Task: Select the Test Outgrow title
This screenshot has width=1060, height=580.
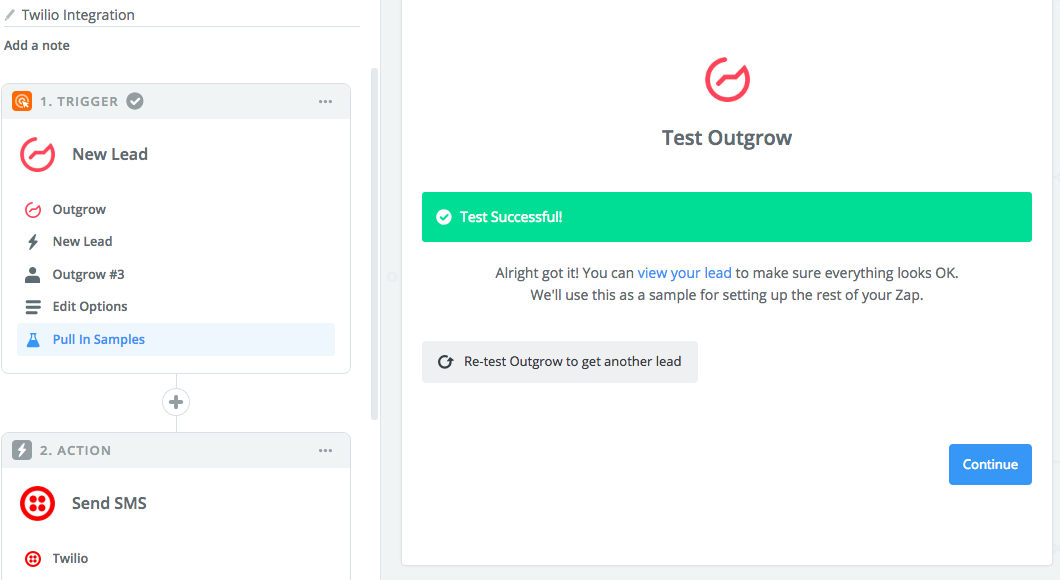Action: (x=727, y=138)
